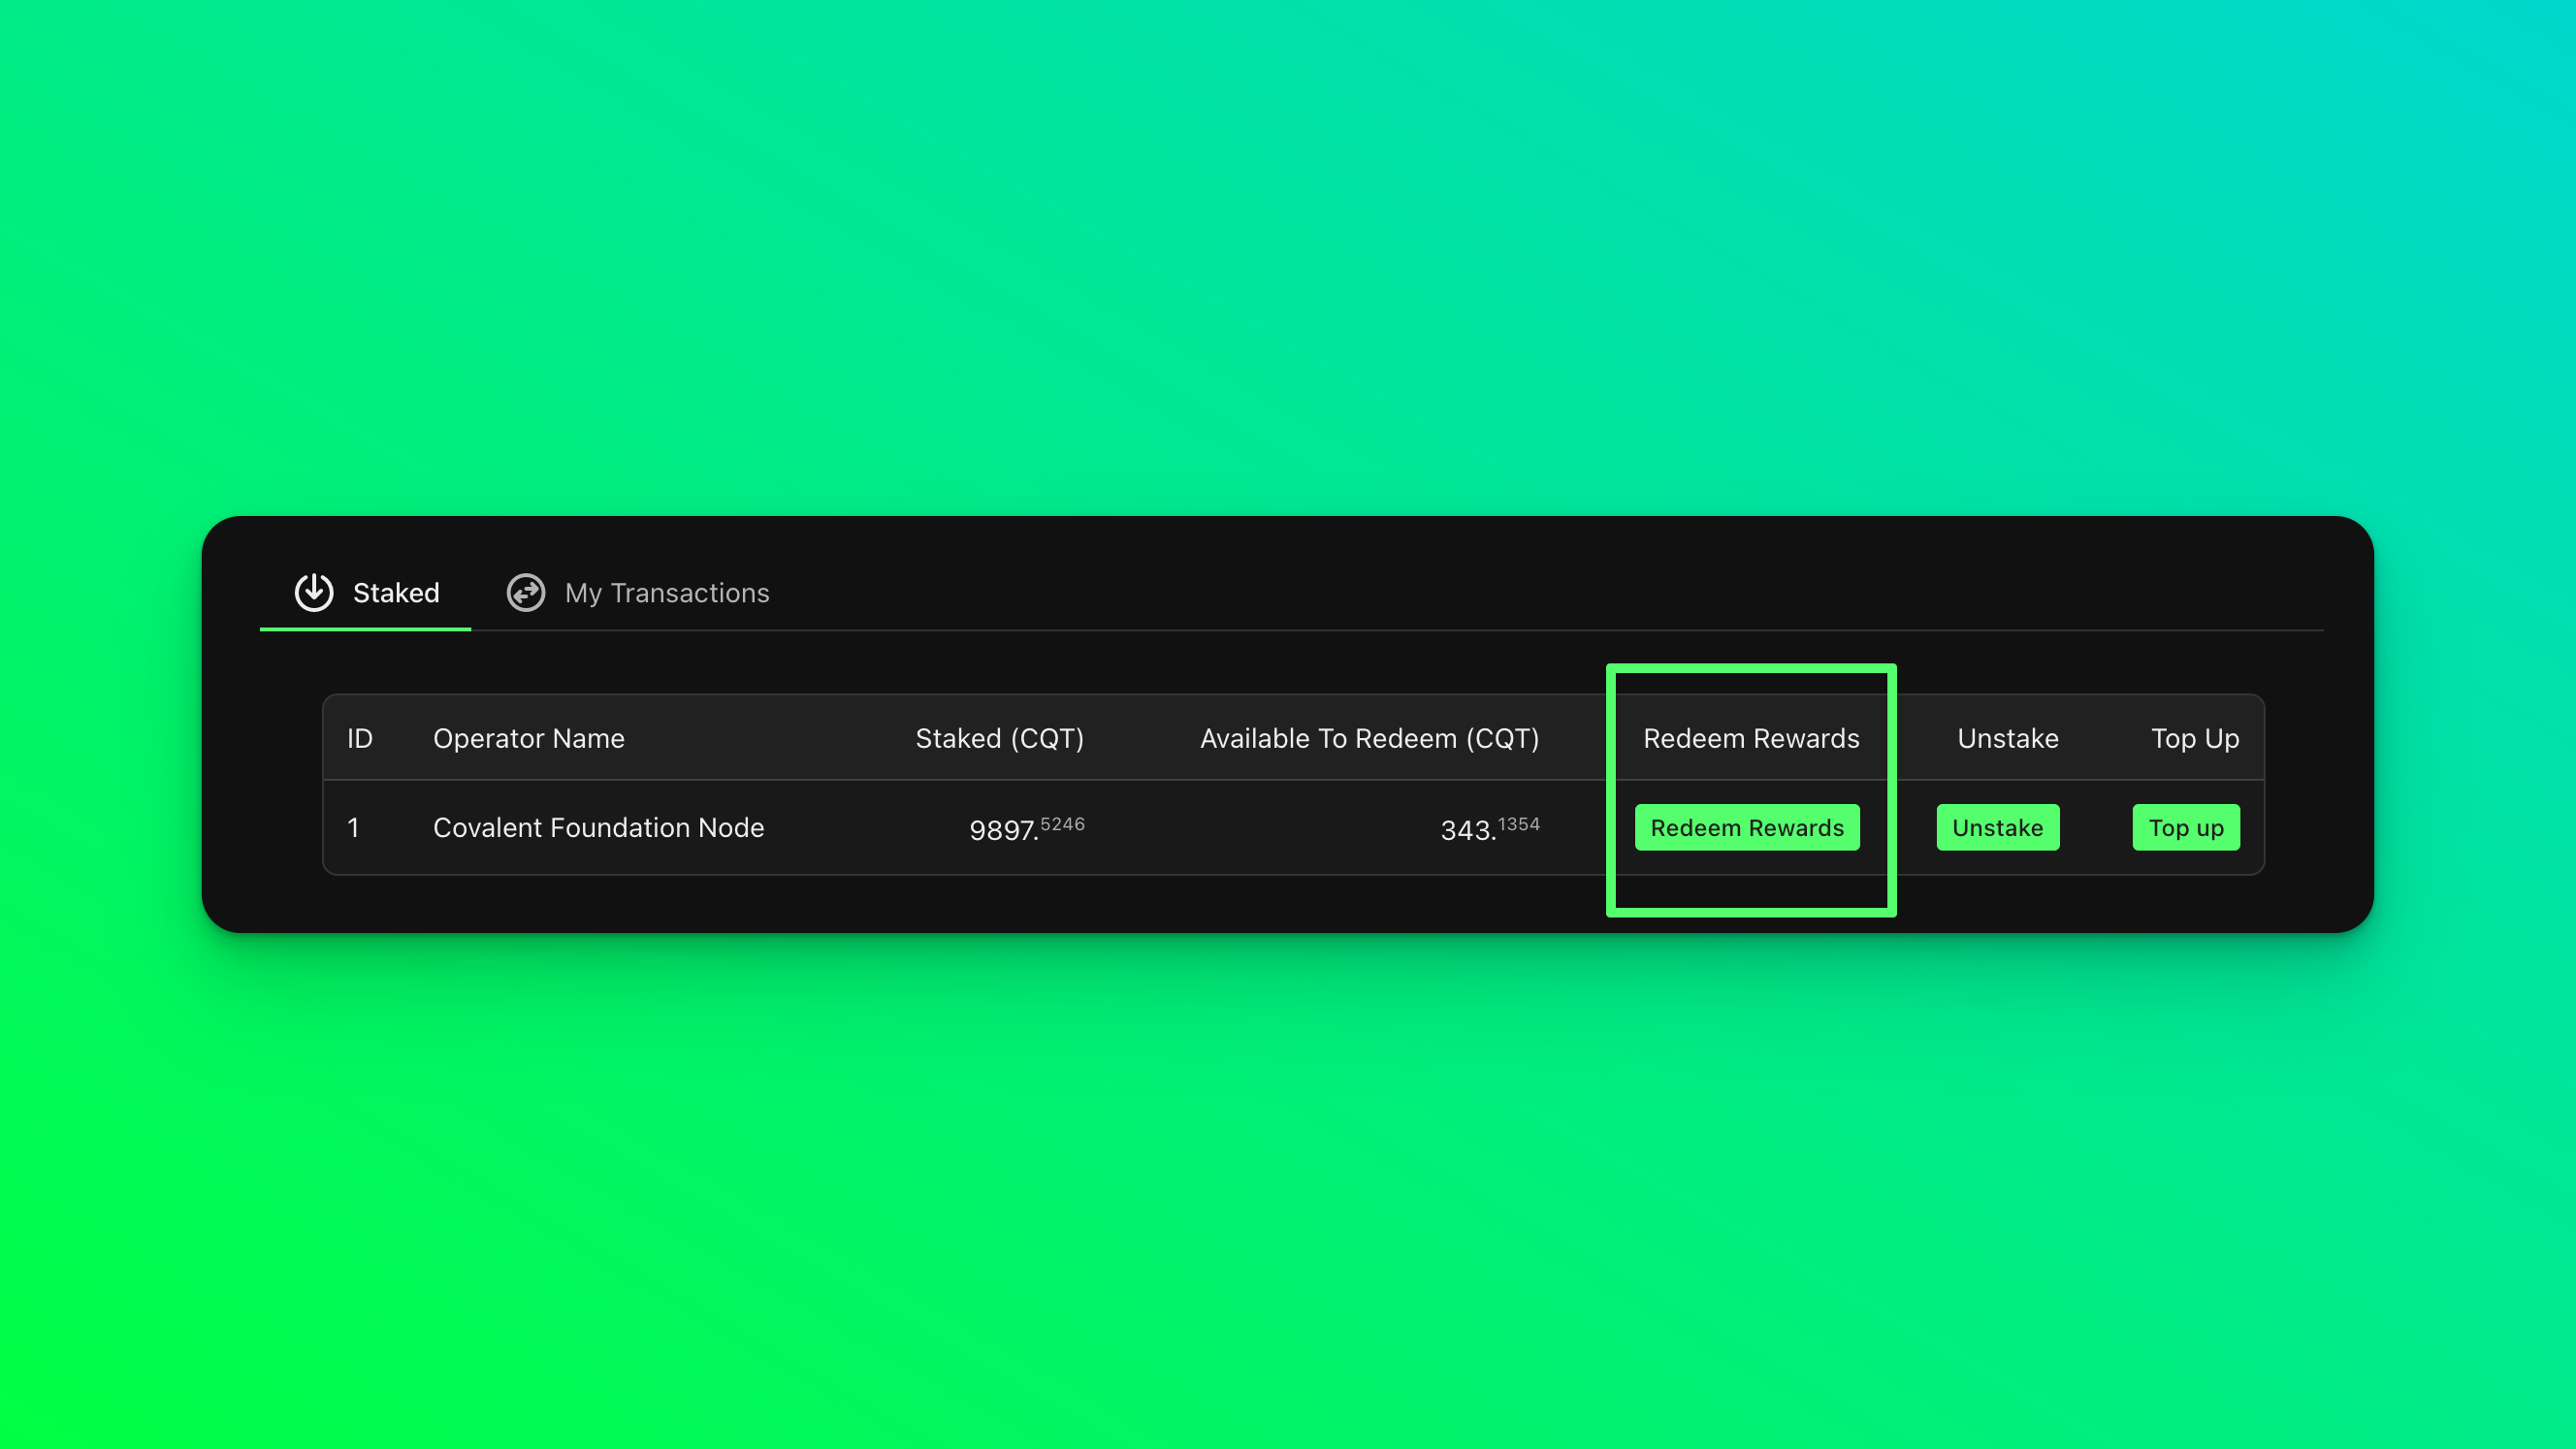Viewport: 2576px width, 1449px height.
Task: Select the ID column header
Action: coord(360,738)
